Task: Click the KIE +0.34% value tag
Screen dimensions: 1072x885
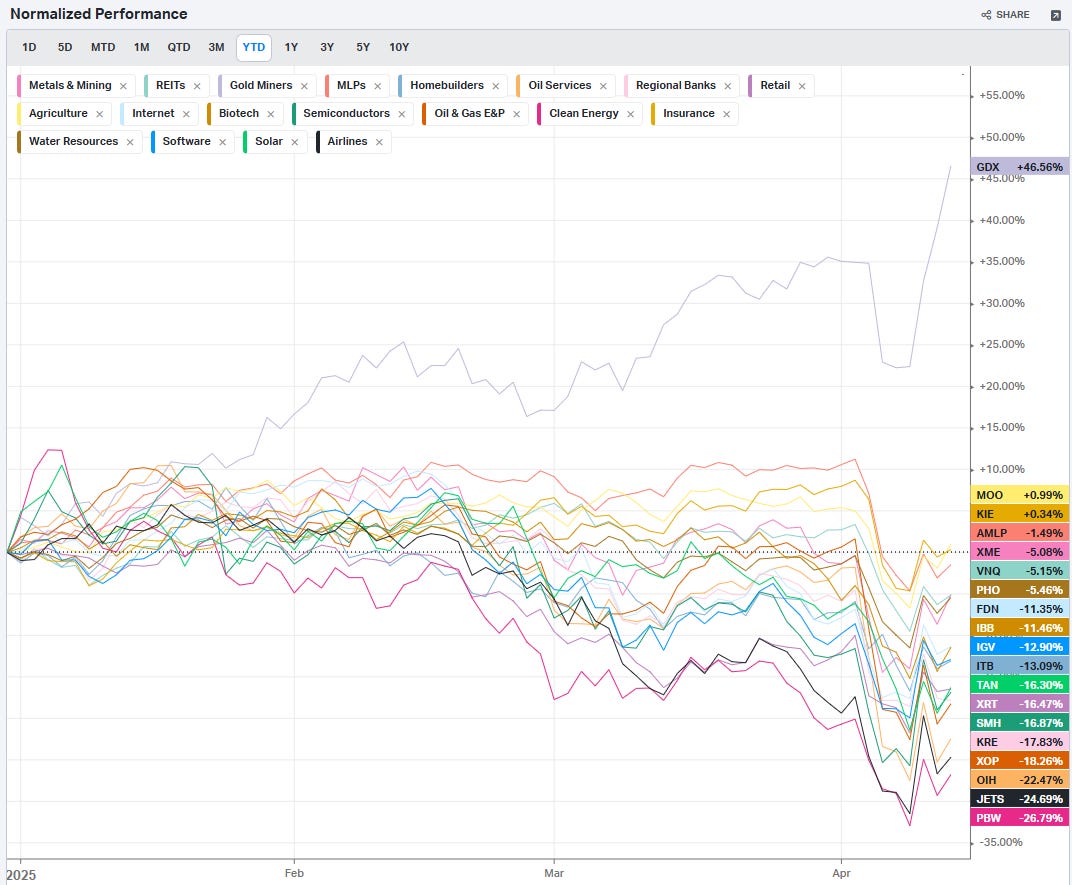Action: 1019,514
